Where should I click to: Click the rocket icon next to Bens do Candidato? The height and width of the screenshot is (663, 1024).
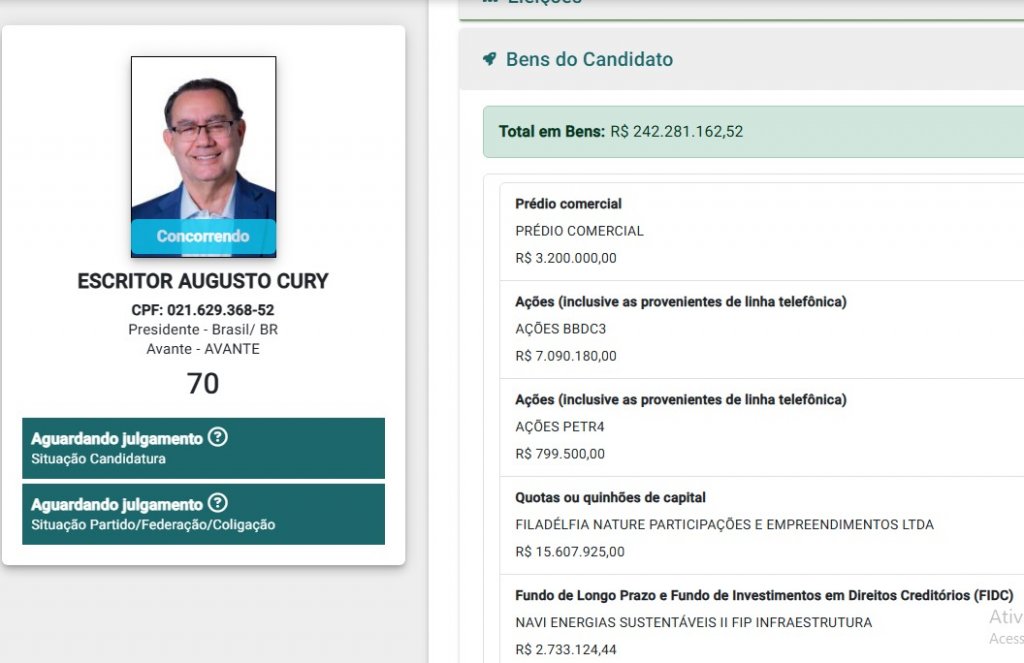[489, 59]
